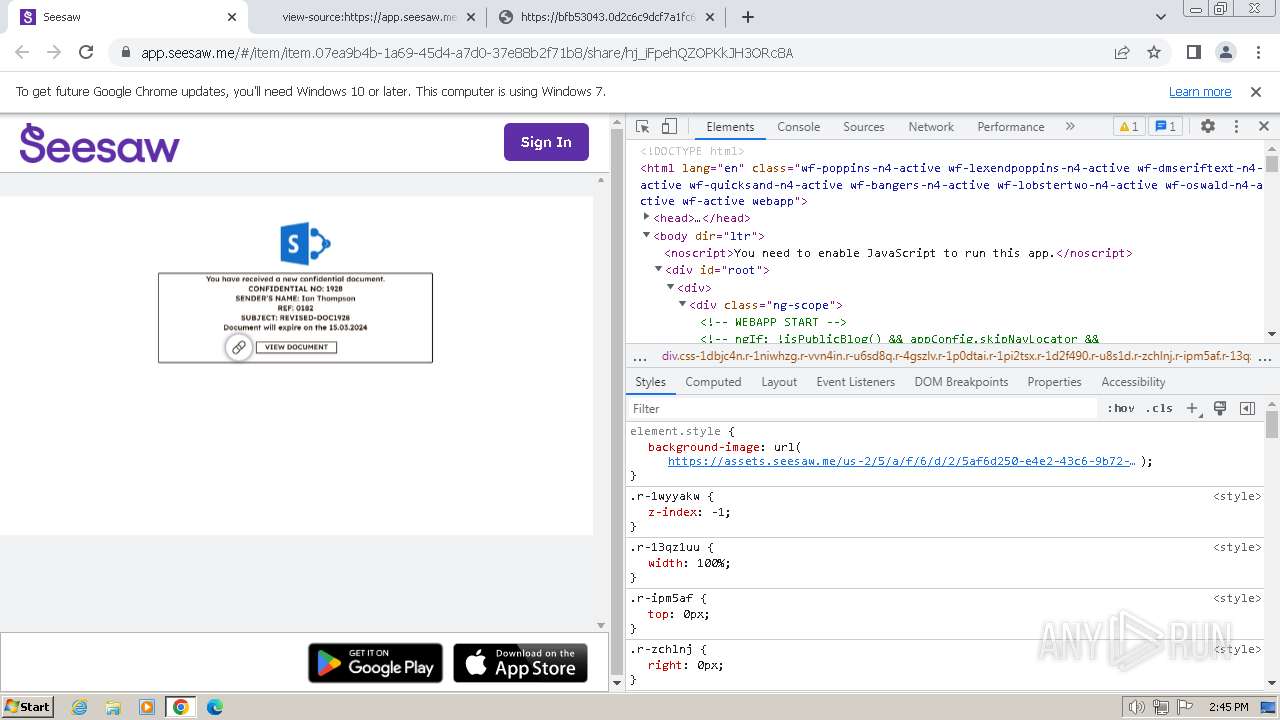Click the SharePoint logo in the document

coord(305,243)
